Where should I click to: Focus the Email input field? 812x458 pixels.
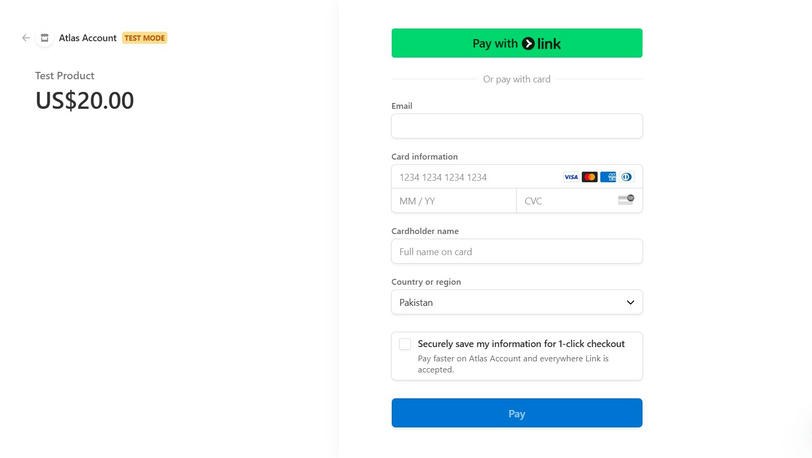[517, 126]
